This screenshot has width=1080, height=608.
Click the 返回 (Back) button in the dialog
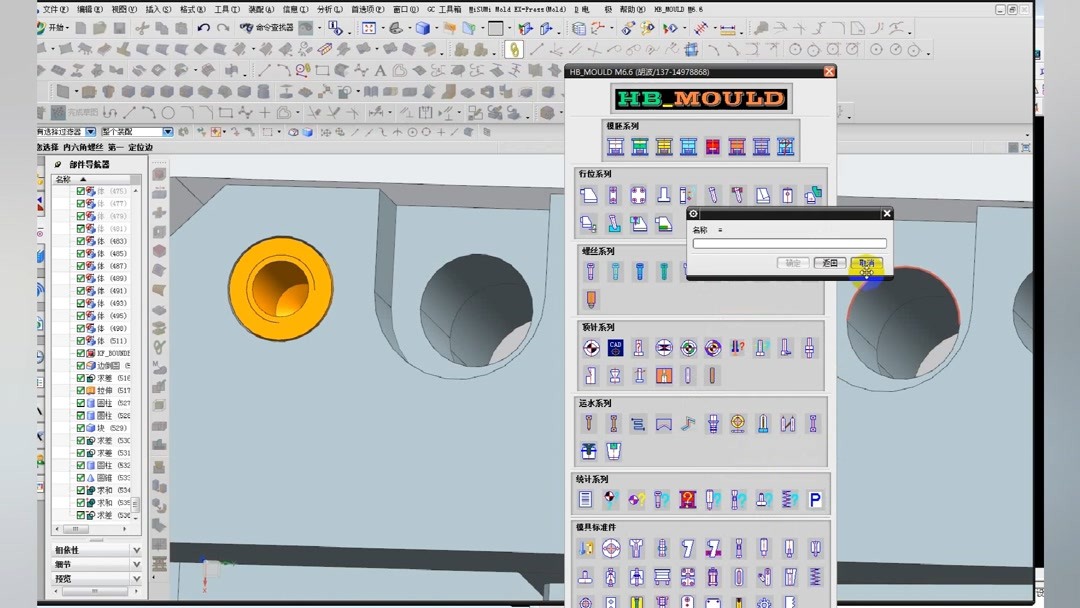coord(829,263)
